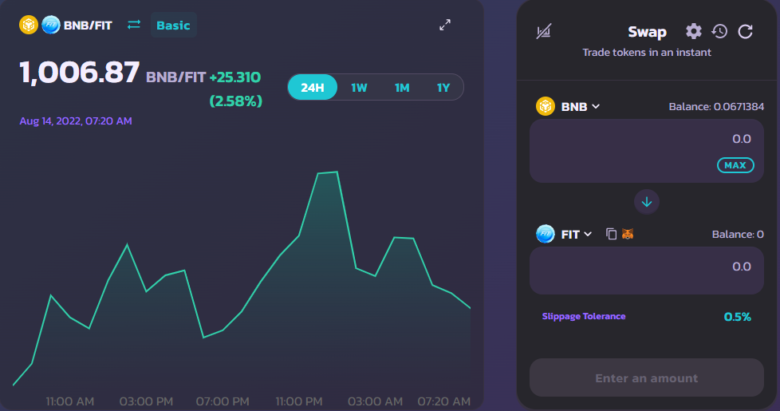
Task: Click the (2.58%) percentage change
Action: (236, 101)
